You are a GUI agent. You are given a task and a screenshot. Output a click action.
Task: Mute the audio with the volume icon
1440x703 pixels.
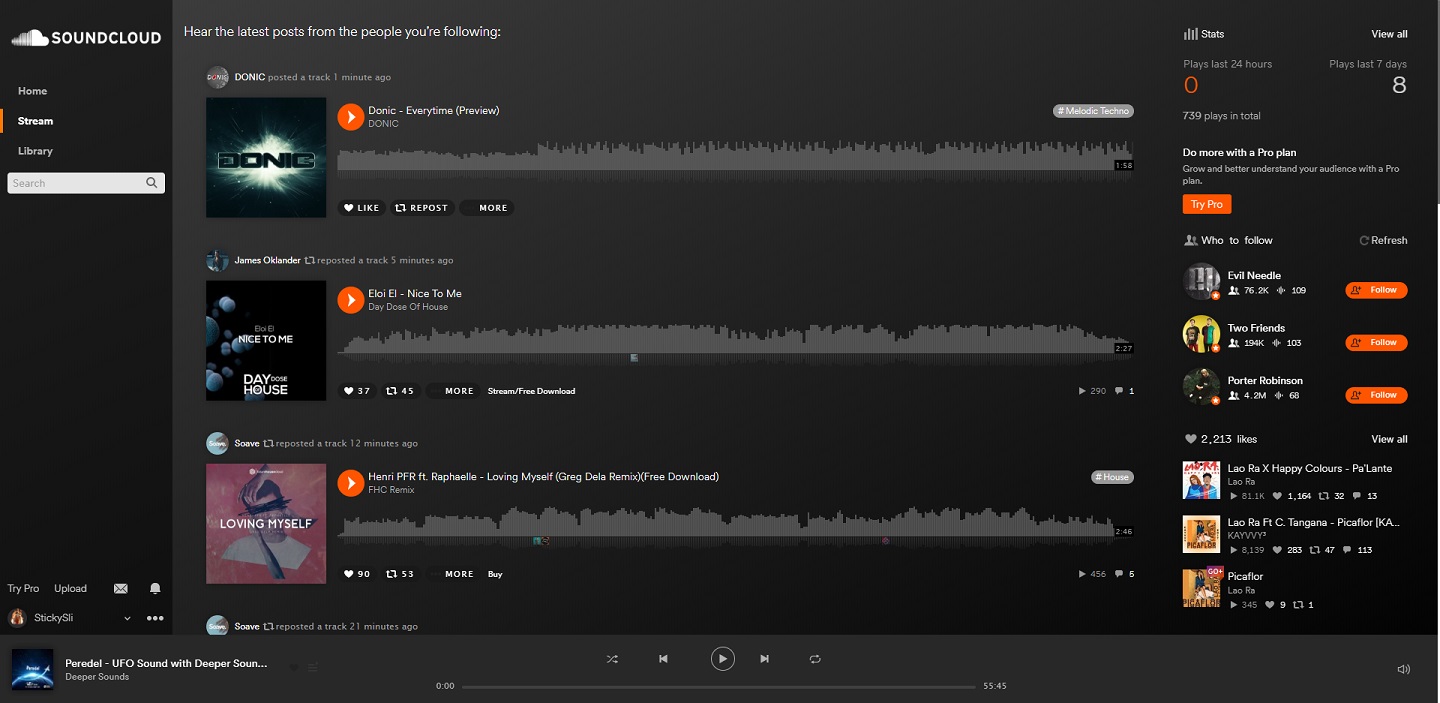coord(1403,668)
